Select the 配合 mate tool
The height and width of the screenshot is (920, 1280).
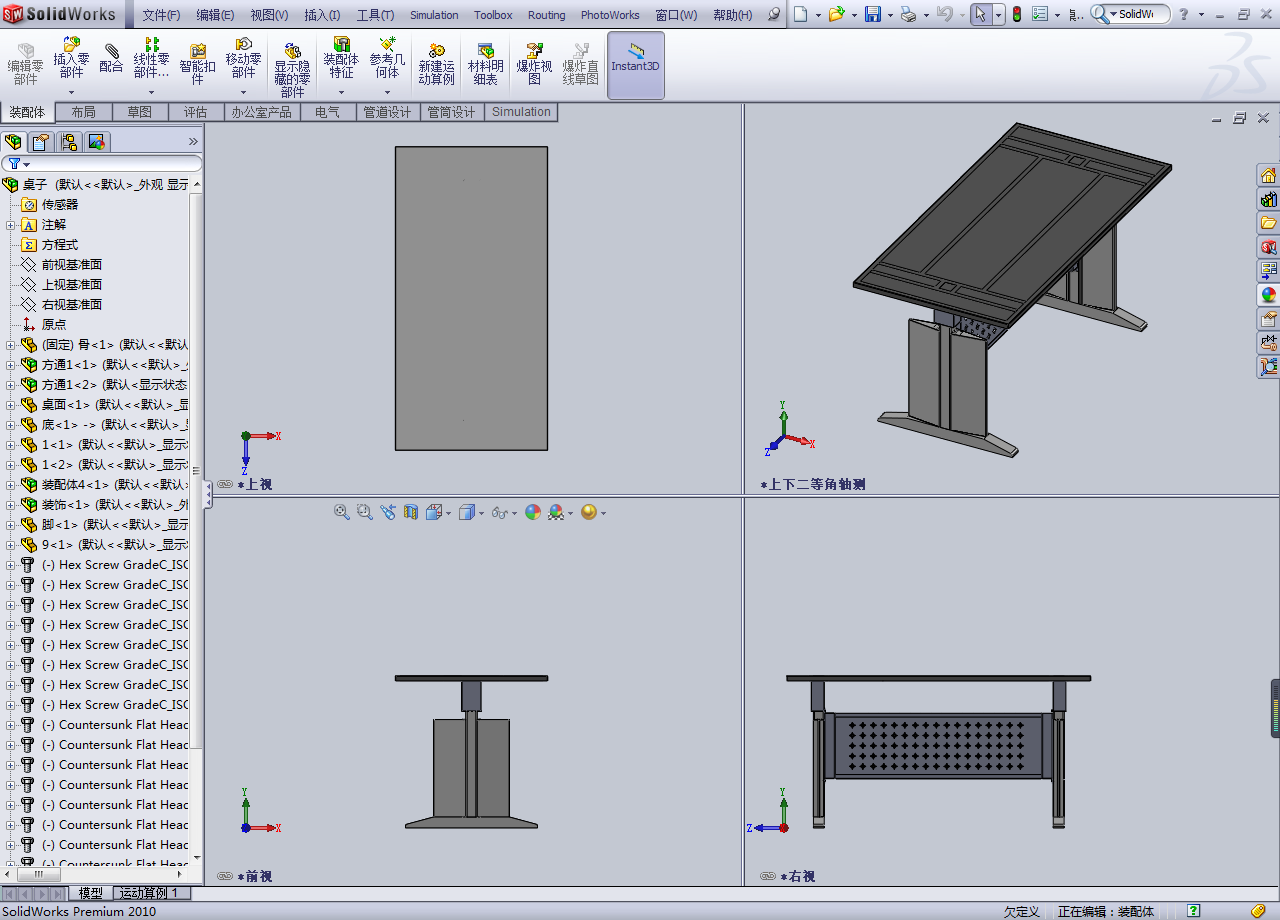(111, 58)
